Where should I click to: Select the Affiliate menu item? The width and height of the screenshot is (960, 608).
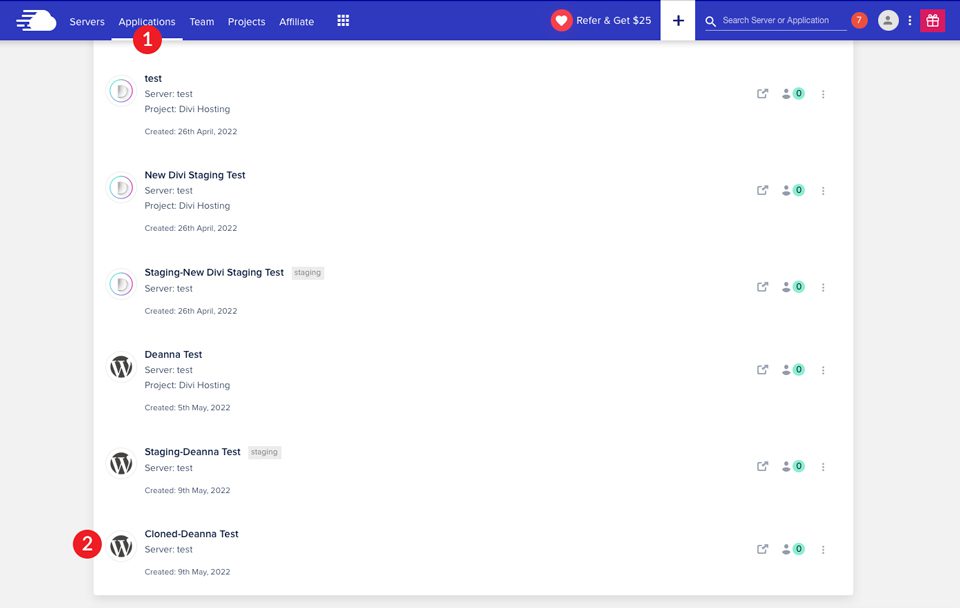click(x=296, y=21)
